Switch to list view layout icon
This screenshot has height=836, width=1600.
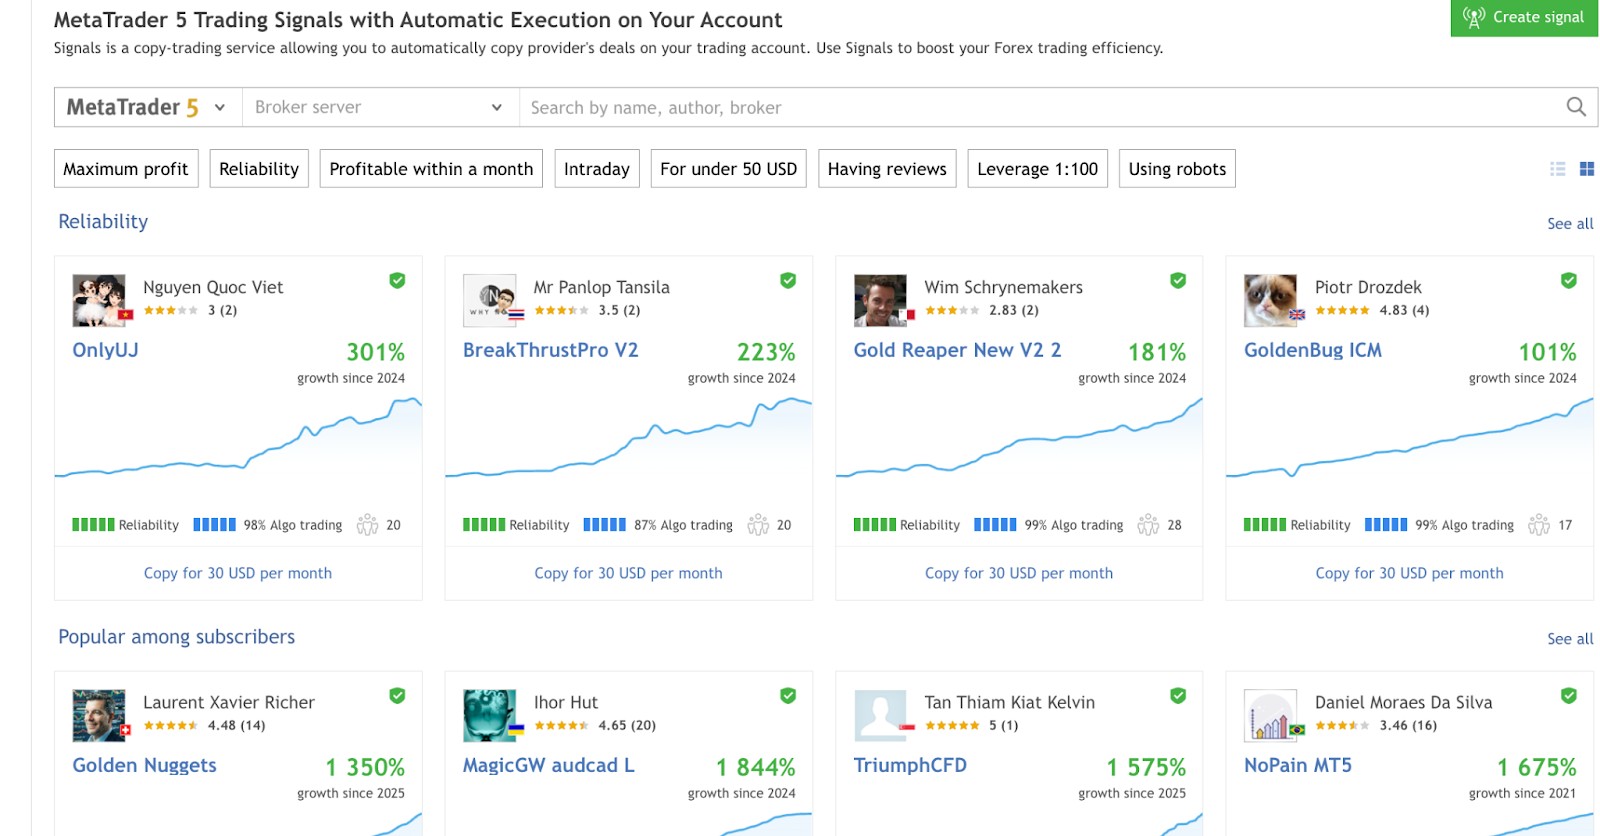click(x=1557, y=169)
